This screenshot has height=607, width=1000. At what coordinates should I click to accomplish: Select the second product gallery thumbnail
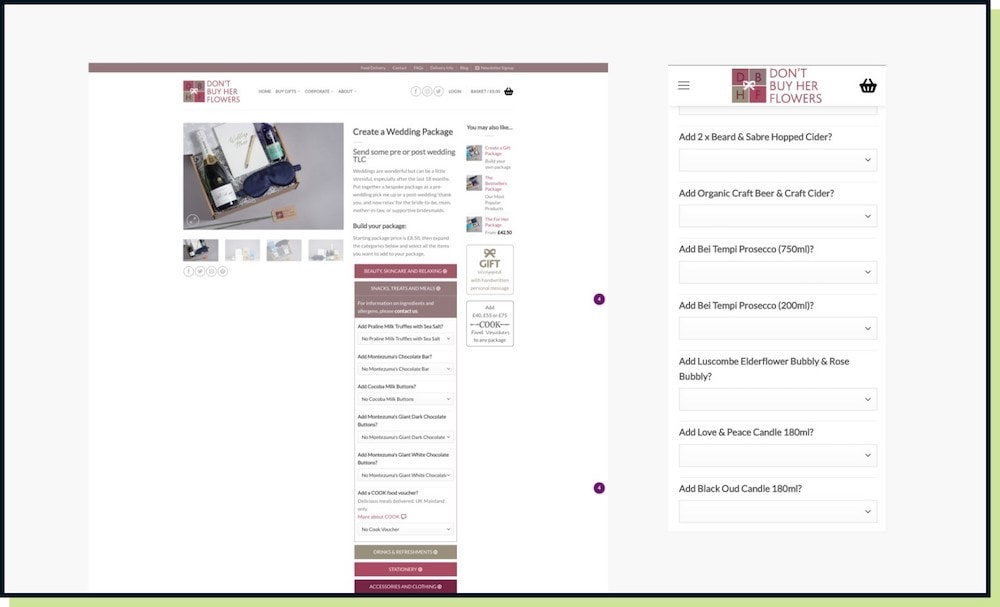242,250
